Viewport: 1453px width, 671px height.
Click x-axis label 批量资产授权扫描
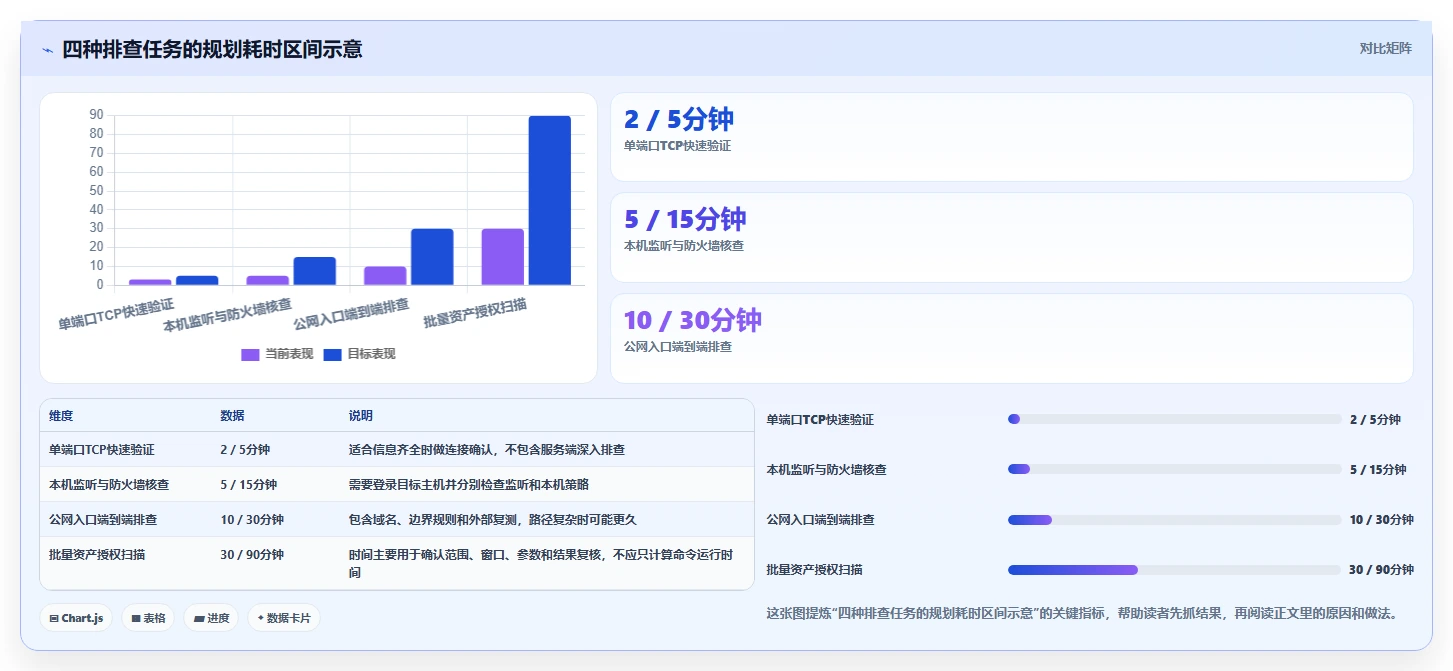(475, 314)
